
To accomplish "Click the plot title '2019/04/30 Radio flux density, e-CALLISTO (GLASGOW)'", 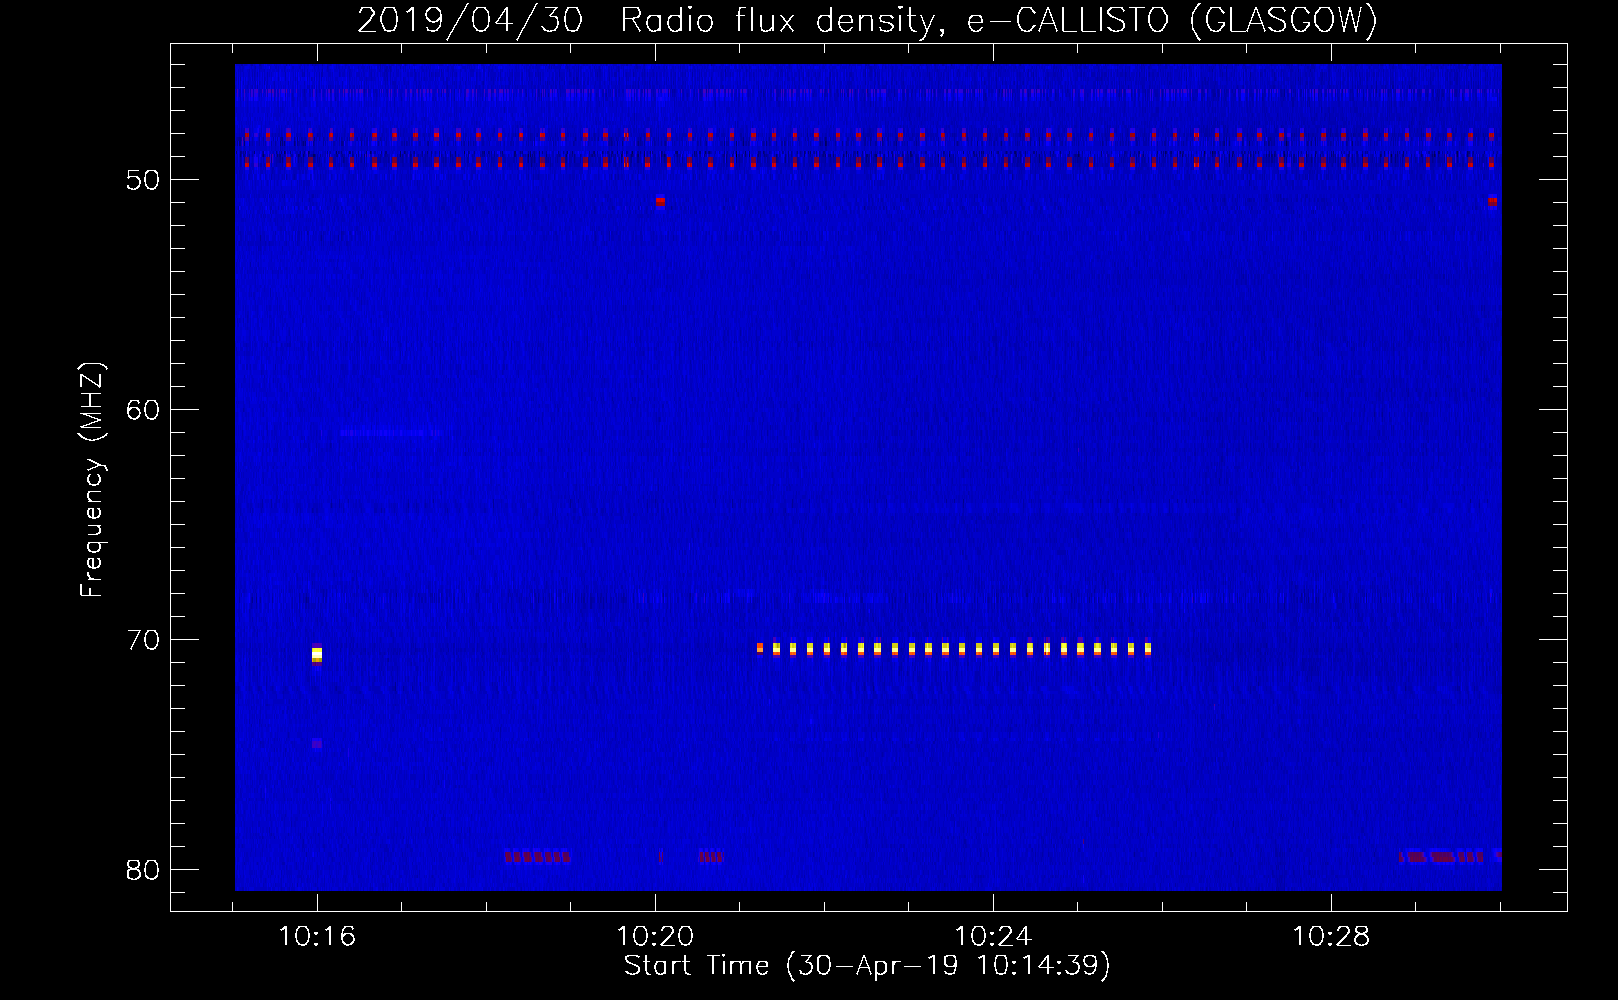I will click(867, 20).
